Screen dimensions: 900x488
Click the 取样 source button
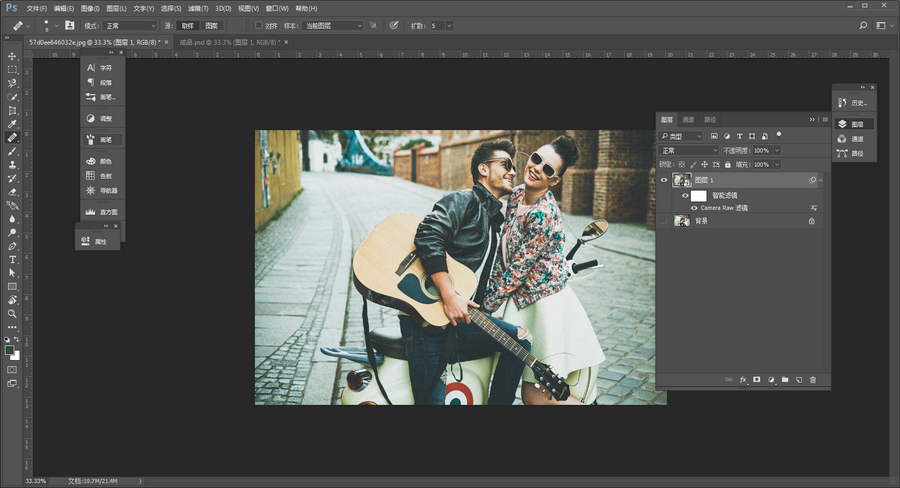(x=188, y=25)
